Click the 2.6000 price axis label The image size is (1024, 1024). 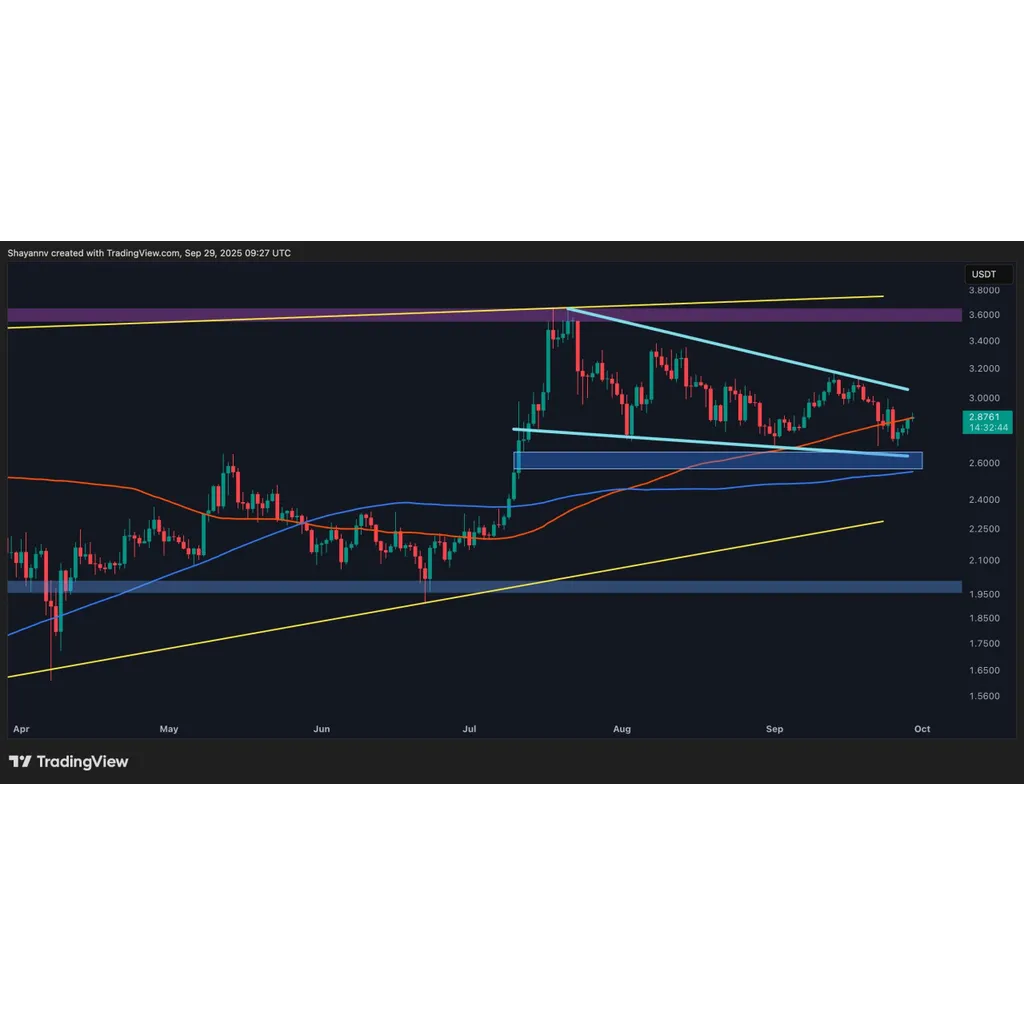(x=984, y=463)
